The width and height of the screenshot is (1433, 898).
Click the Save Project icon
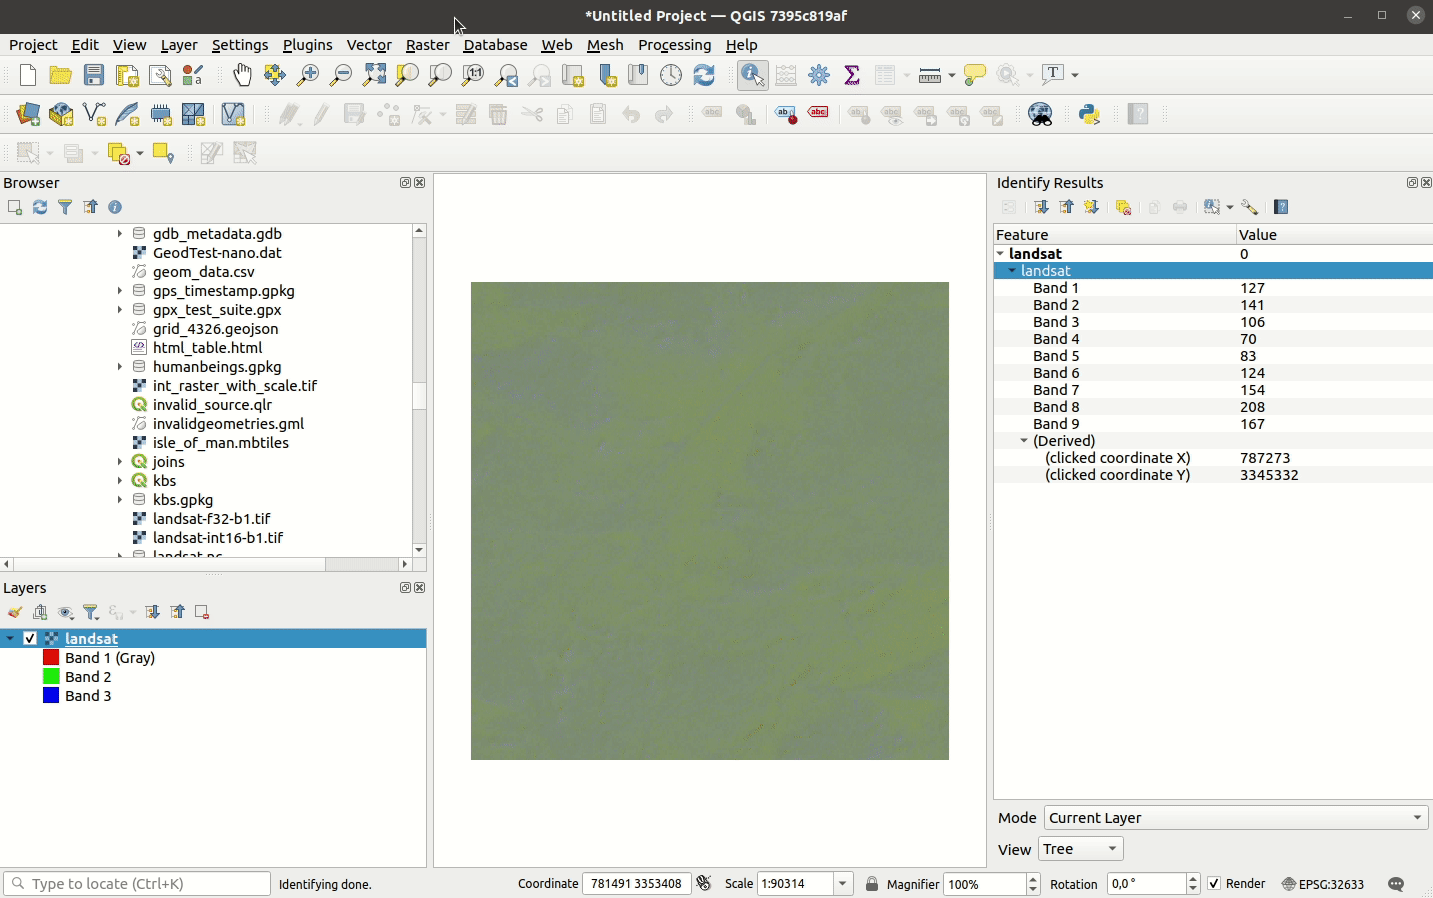tap(94, 75)
